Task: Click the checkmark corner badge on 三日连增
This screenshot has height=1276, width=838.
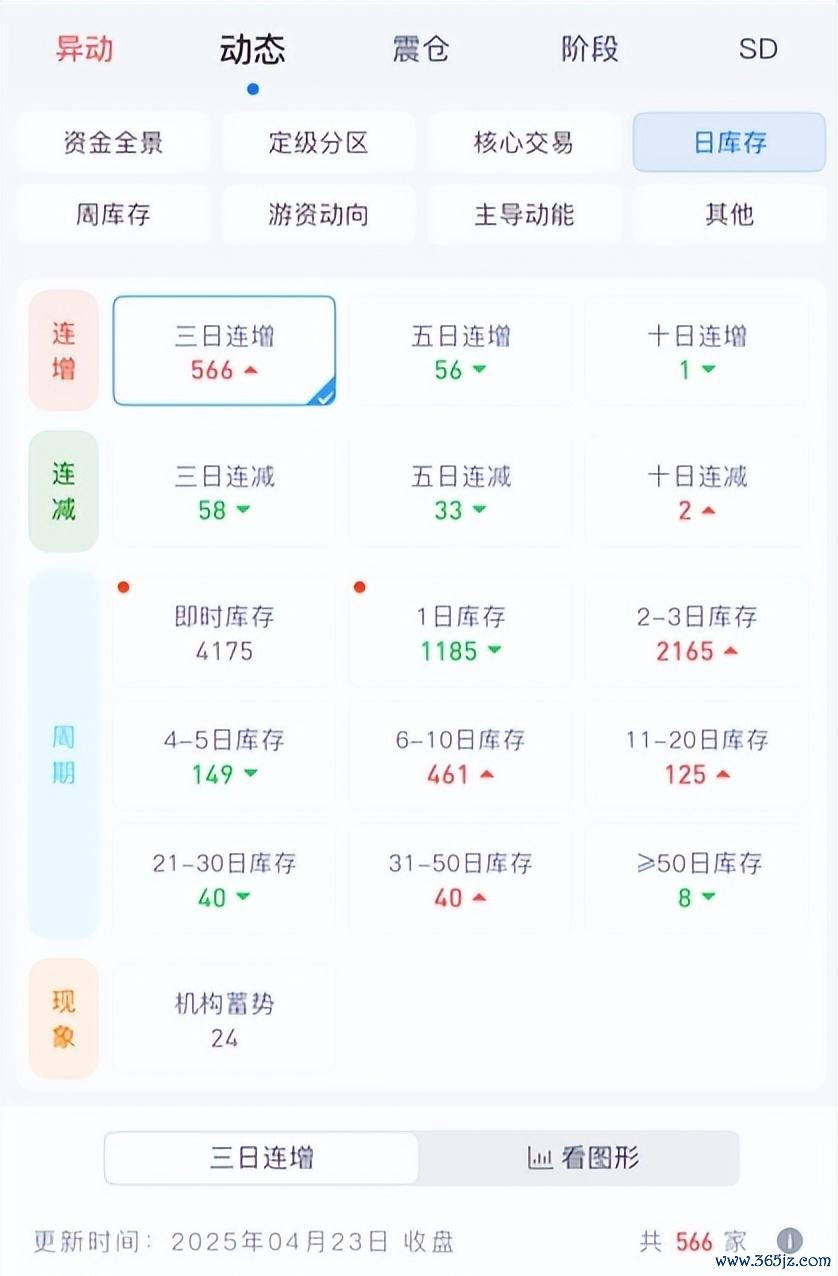Action: tap(324, 396)
